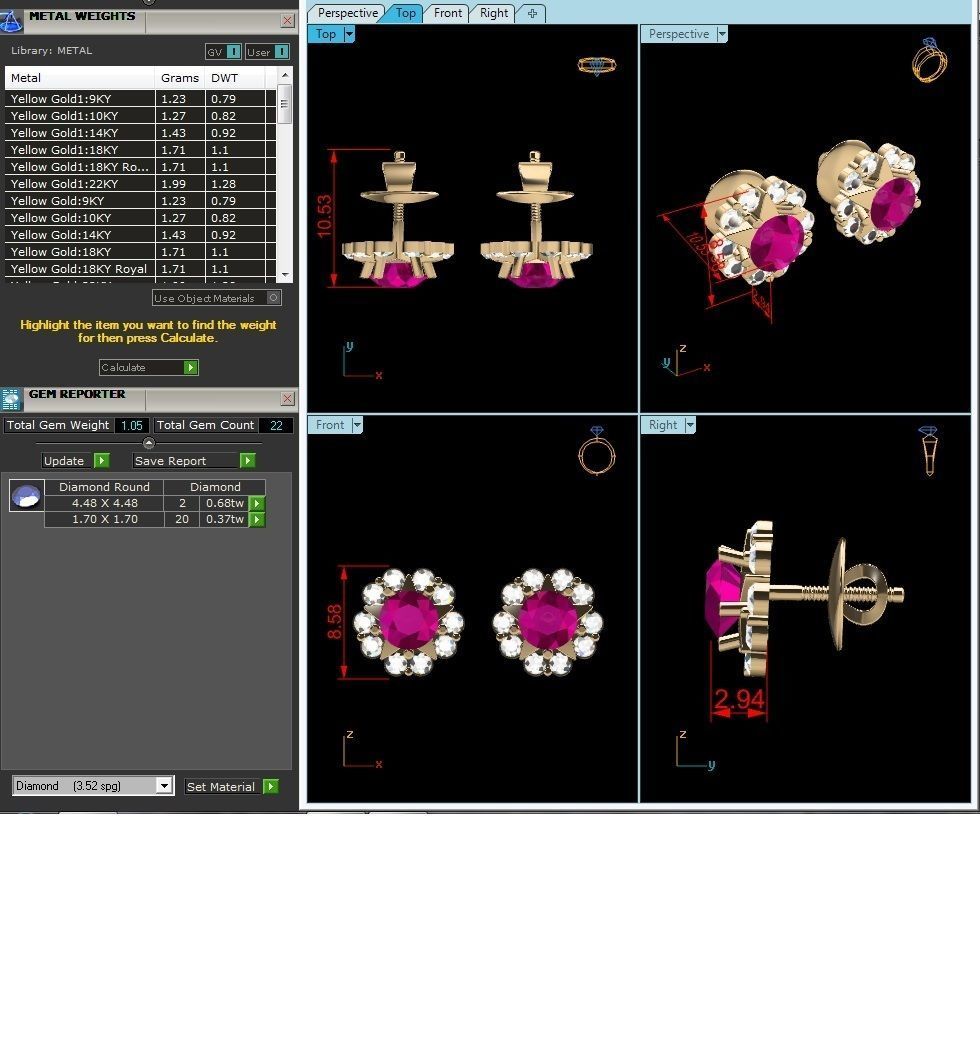Click green arrow next to Update
The image size is (980, 1064).
pos(102,461)
